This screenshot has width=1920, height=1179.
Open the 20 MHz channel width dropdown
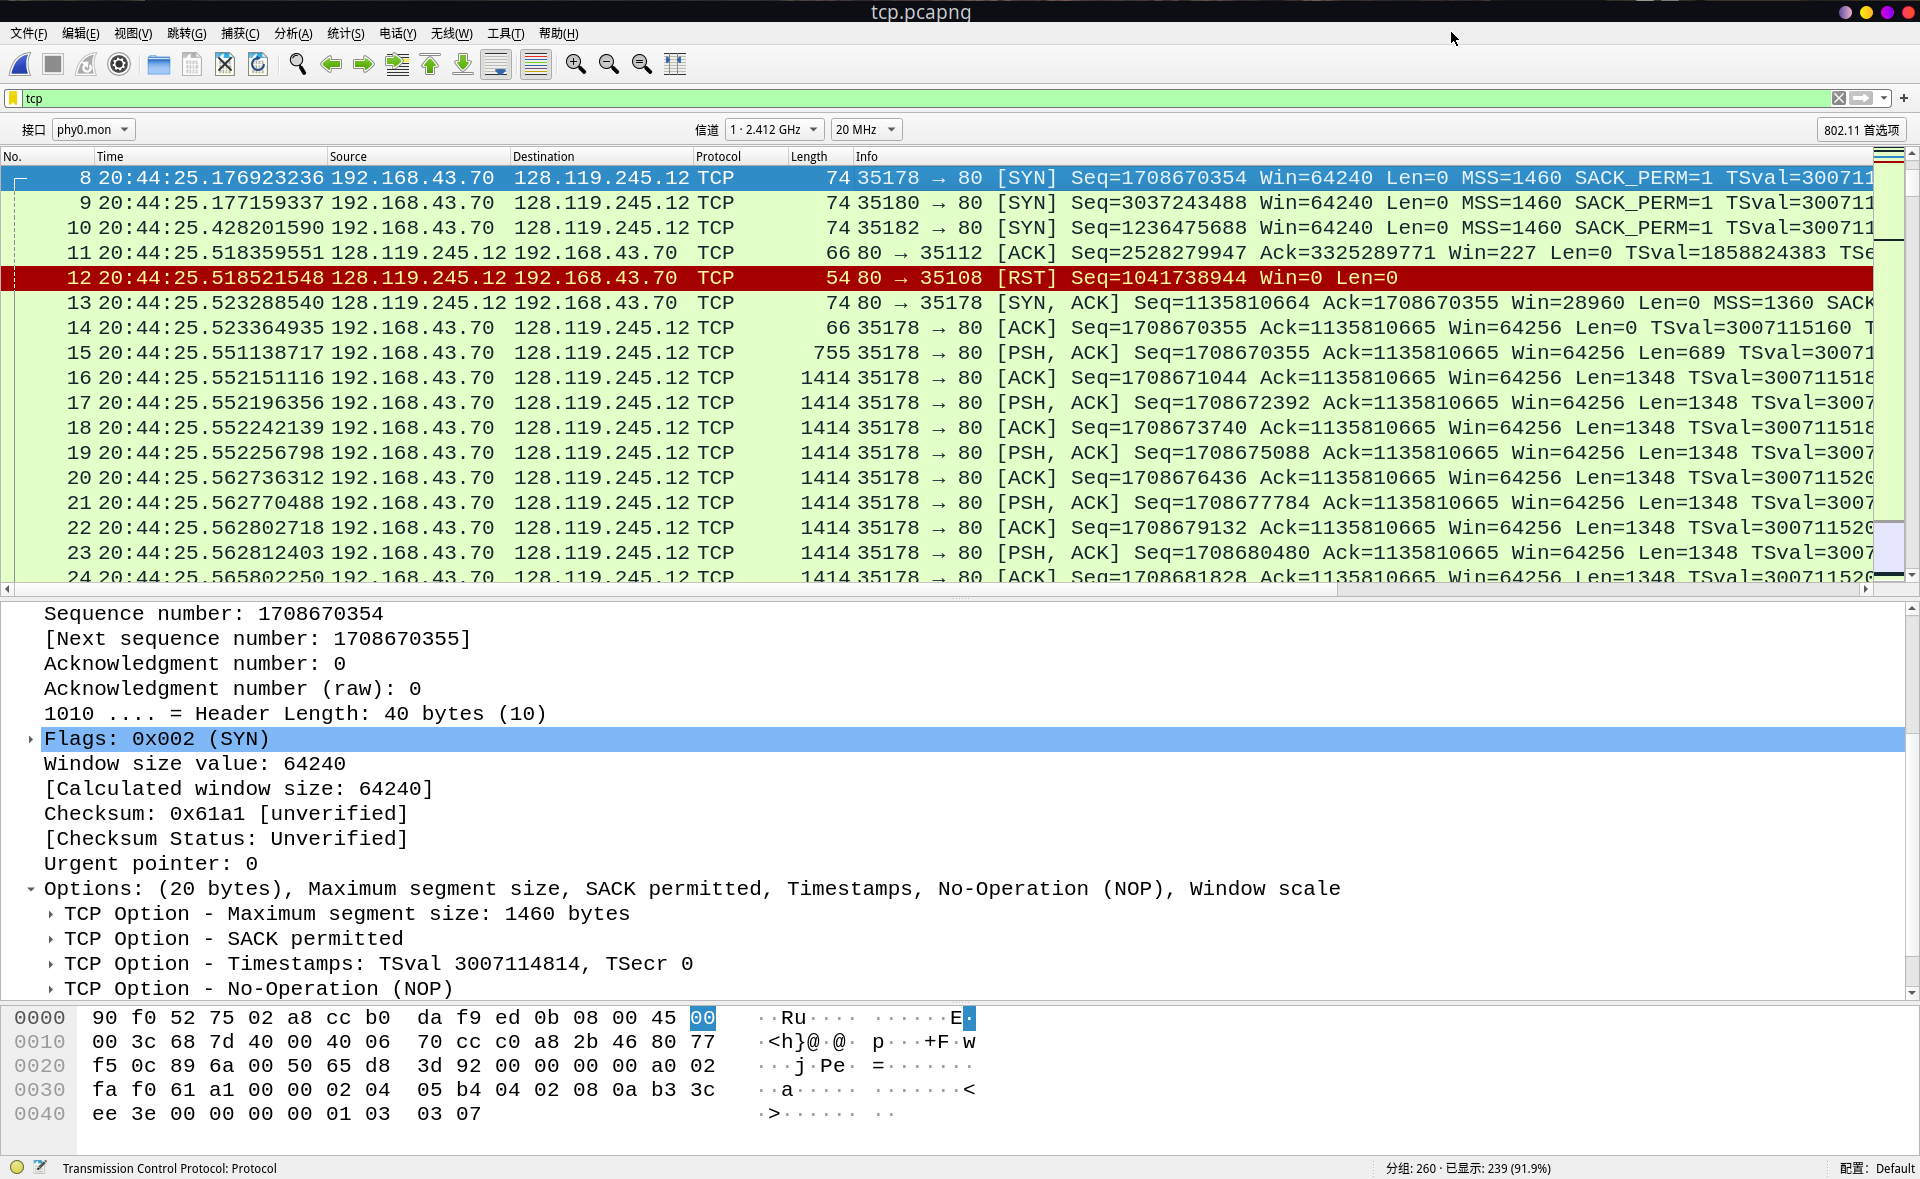(x=866, y=130)
